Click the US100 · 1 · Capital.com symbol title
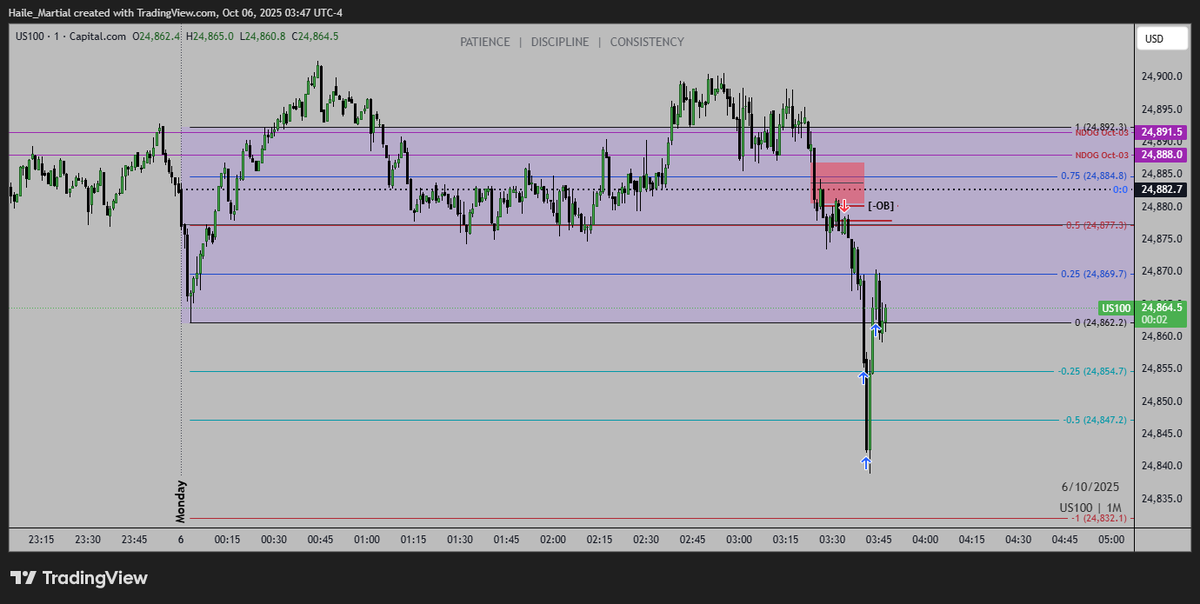 click(x=71, y=36)
